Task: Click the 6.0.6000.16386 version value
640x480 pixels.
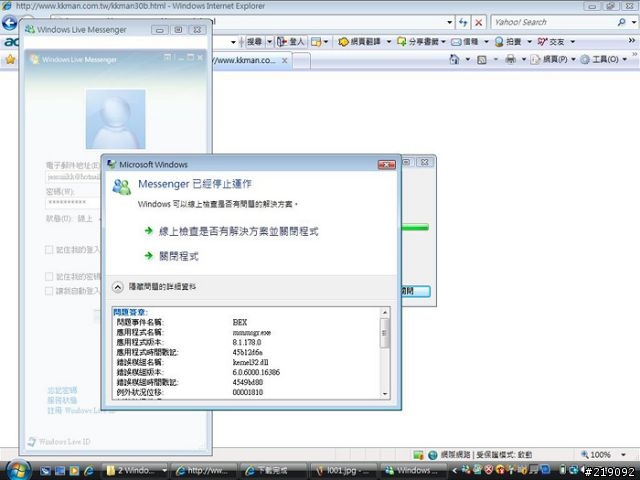Action: click(x=256, y=372)
